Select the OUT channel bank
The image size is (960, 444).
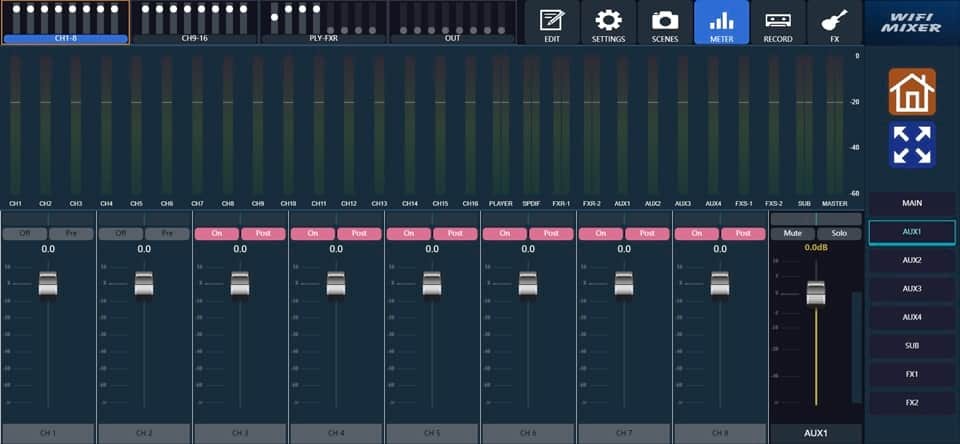click(452, 23)
